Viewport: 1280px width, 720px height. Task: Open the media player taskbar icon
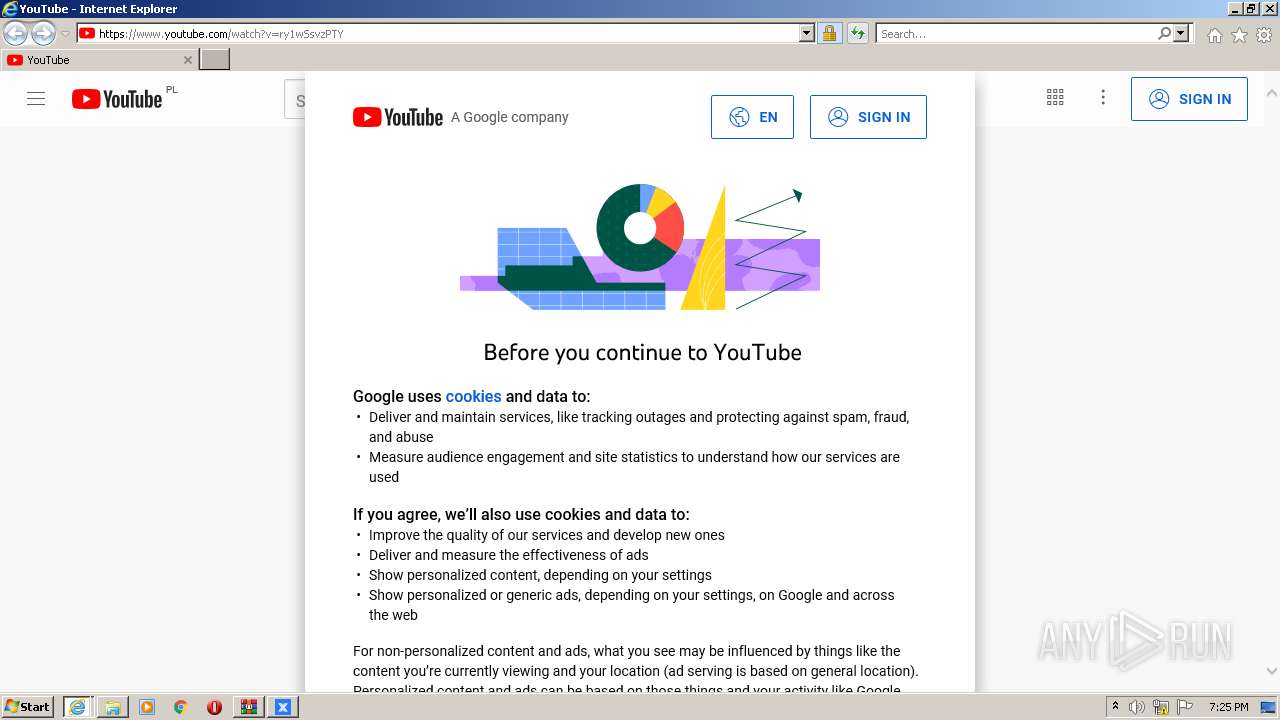pyautogui.click(x=147, y=707)
